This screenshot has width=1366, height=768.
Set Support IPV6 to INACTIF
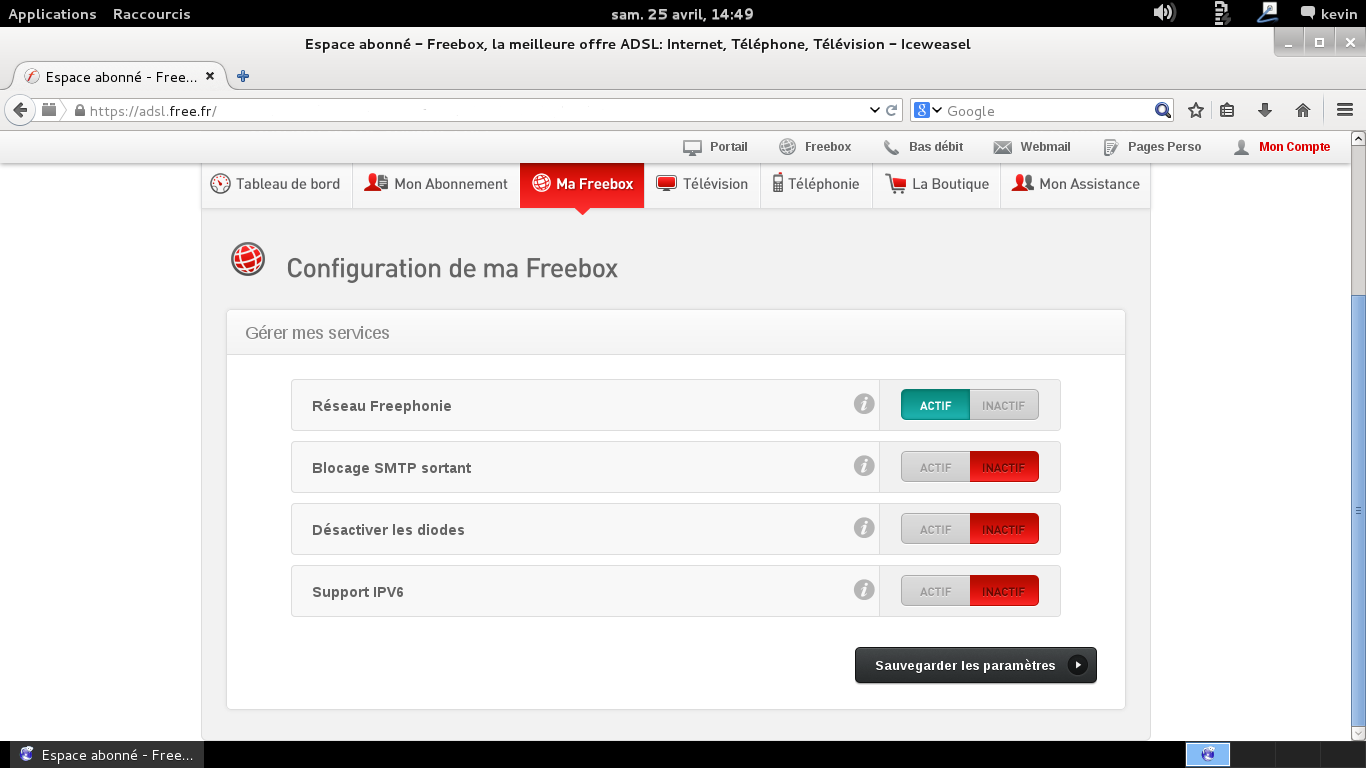(x=1004, y=591)
